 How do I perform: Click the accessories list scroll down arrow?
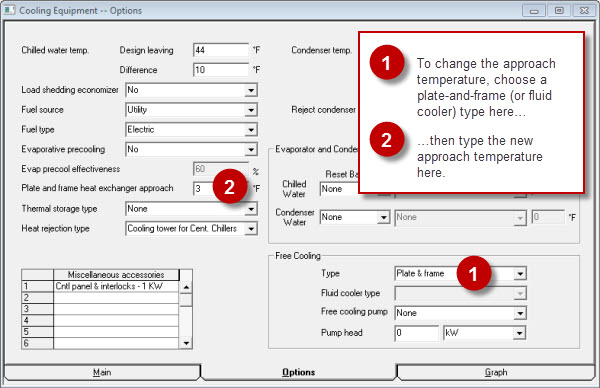(x=186, y=343)
